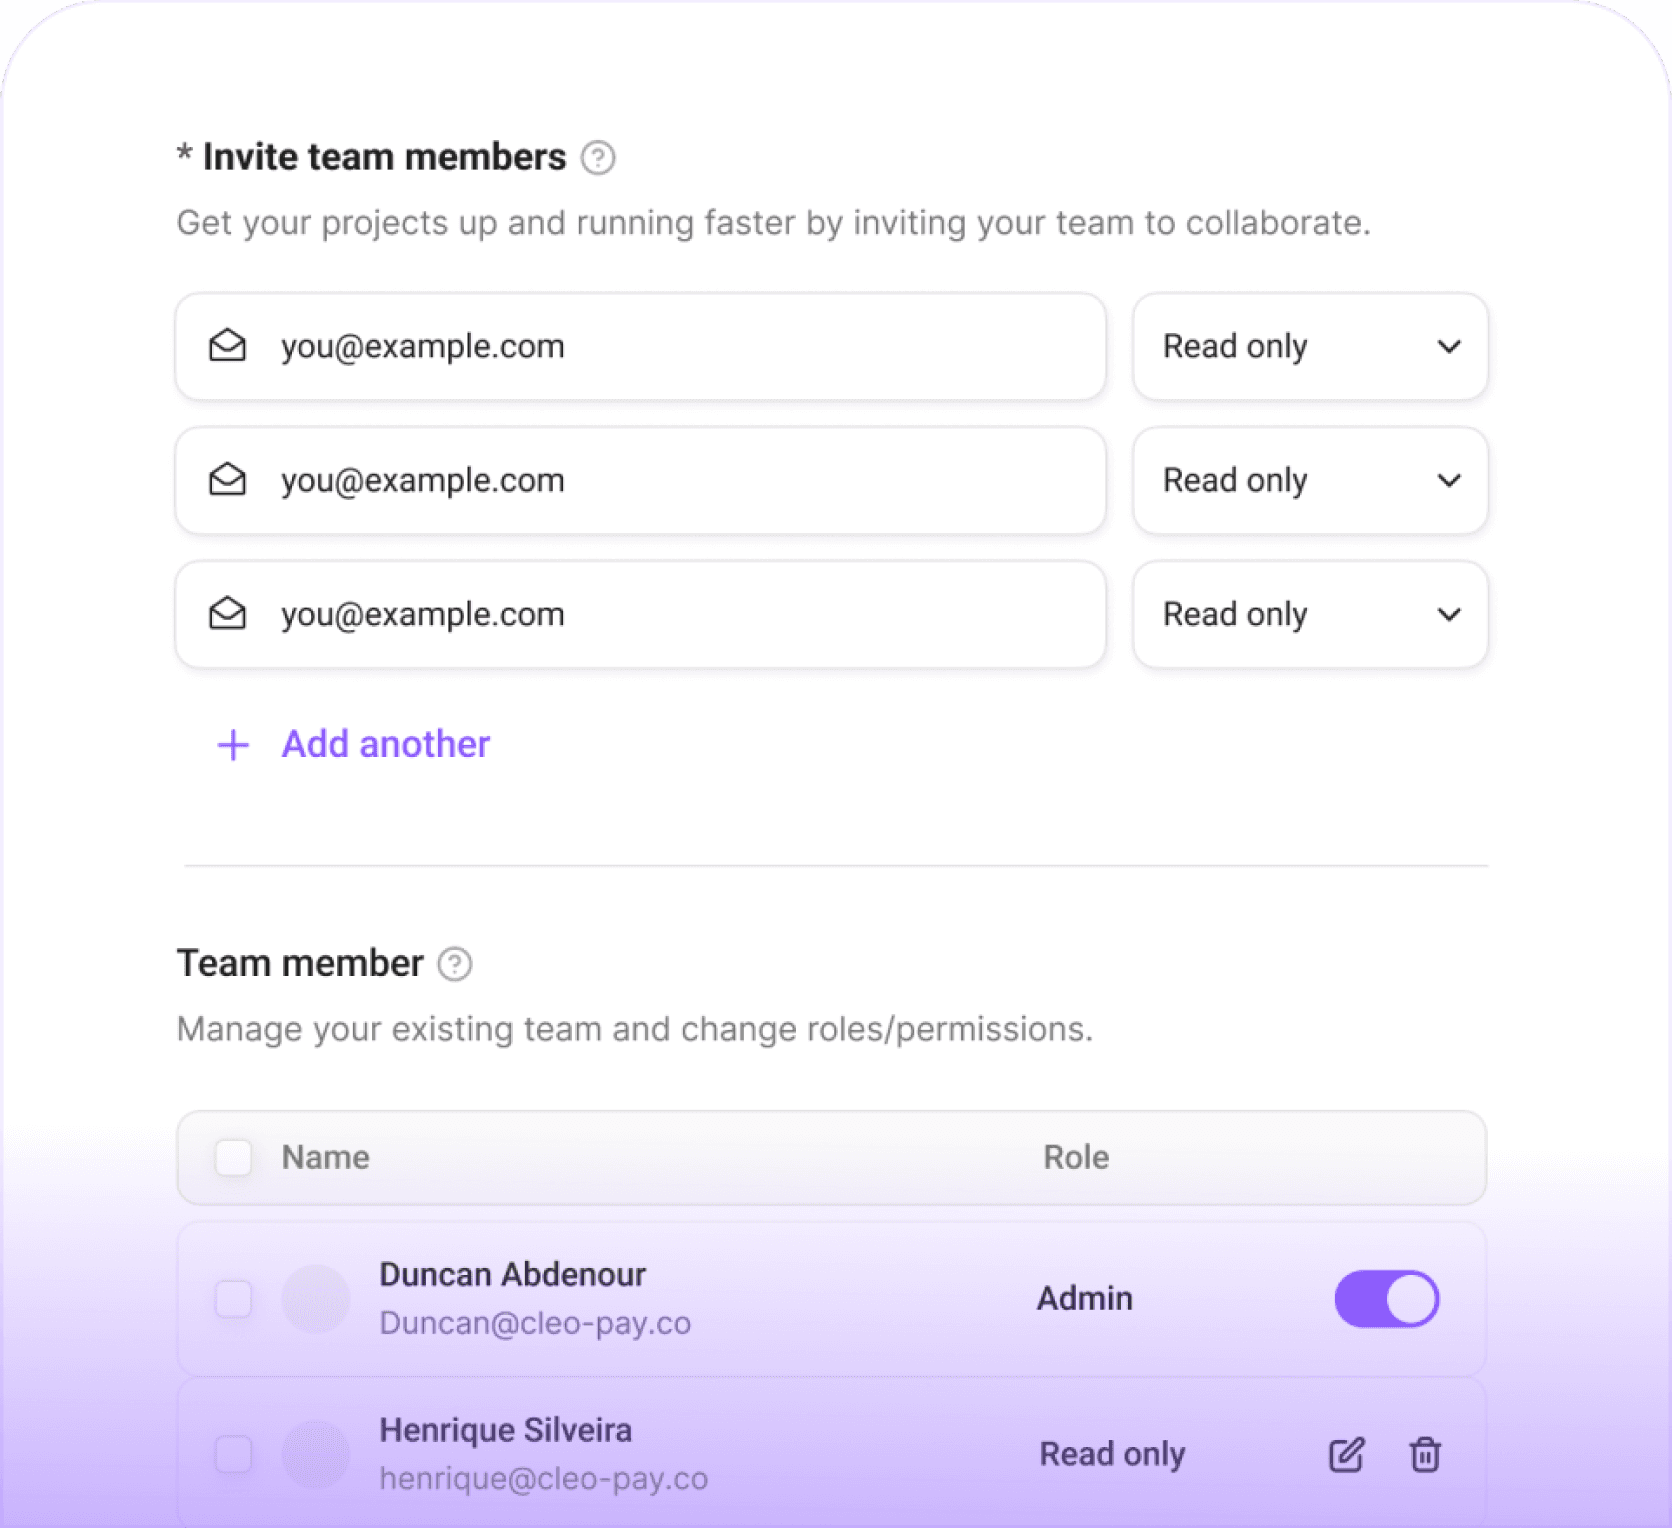Open first Read only role dropdown

pyautogui.click(x=1310, y=347)
